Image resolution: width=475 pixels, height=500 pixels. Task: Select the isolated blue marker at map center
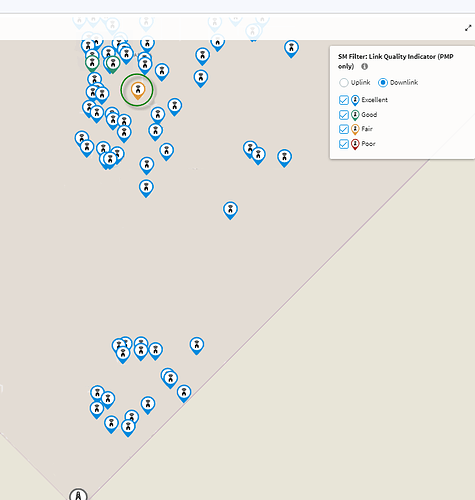[x=230, y=210]
